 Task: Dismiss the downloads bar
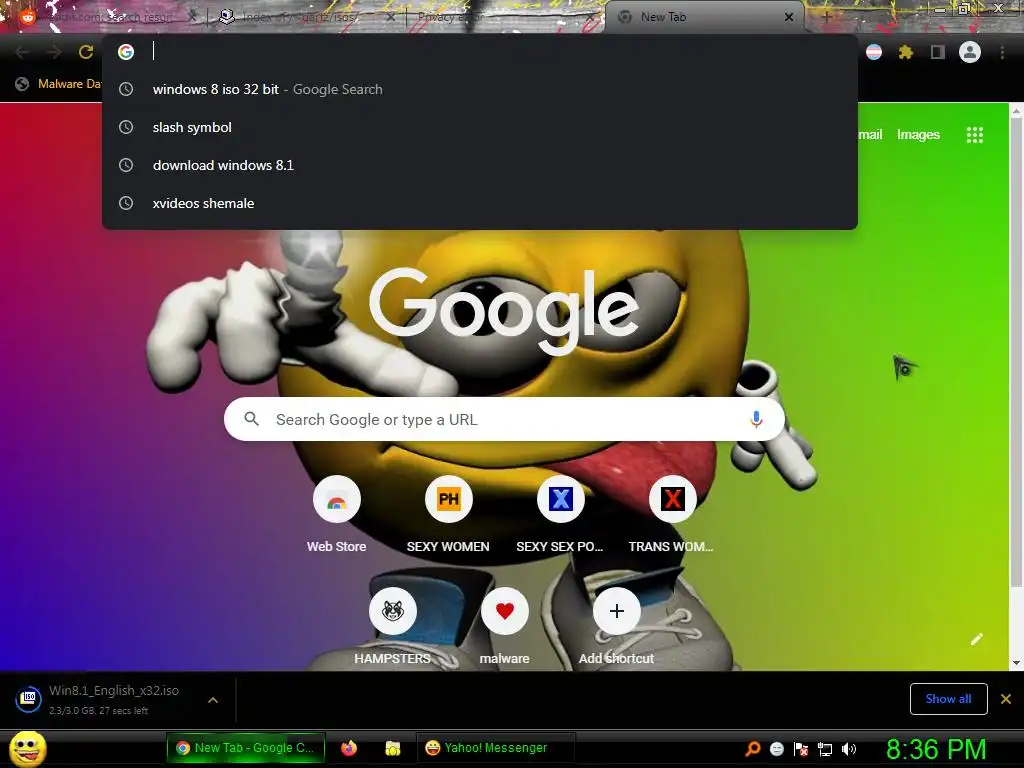1006,699
